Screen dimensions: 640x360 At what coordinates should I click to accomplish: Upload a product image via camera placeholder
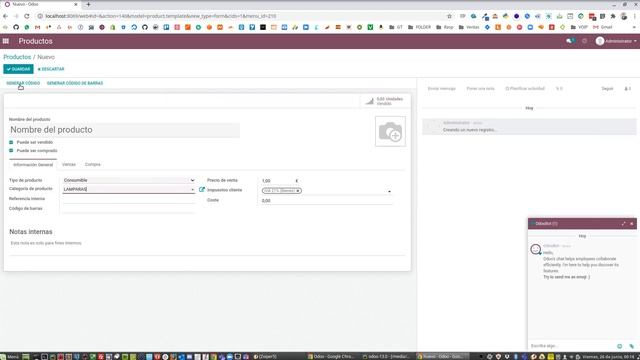pyautogui.click(x=390, y=131)
